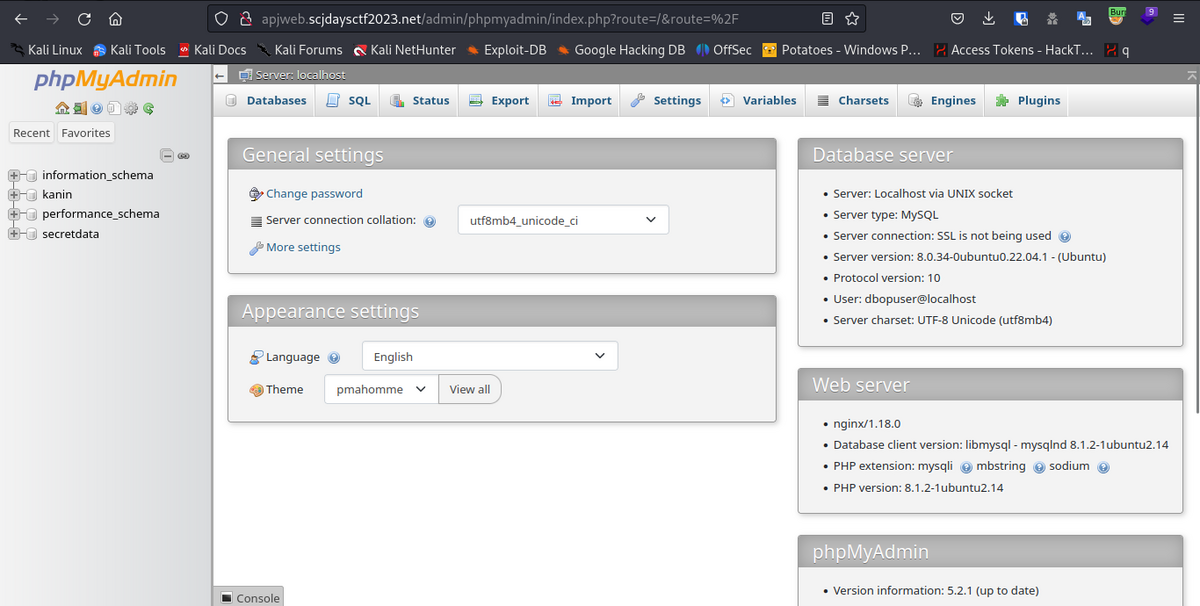Open MySQL documentation pages icon in sidebar
Viewport: 1200px width, 606px height.
click(x=113, y=108)
